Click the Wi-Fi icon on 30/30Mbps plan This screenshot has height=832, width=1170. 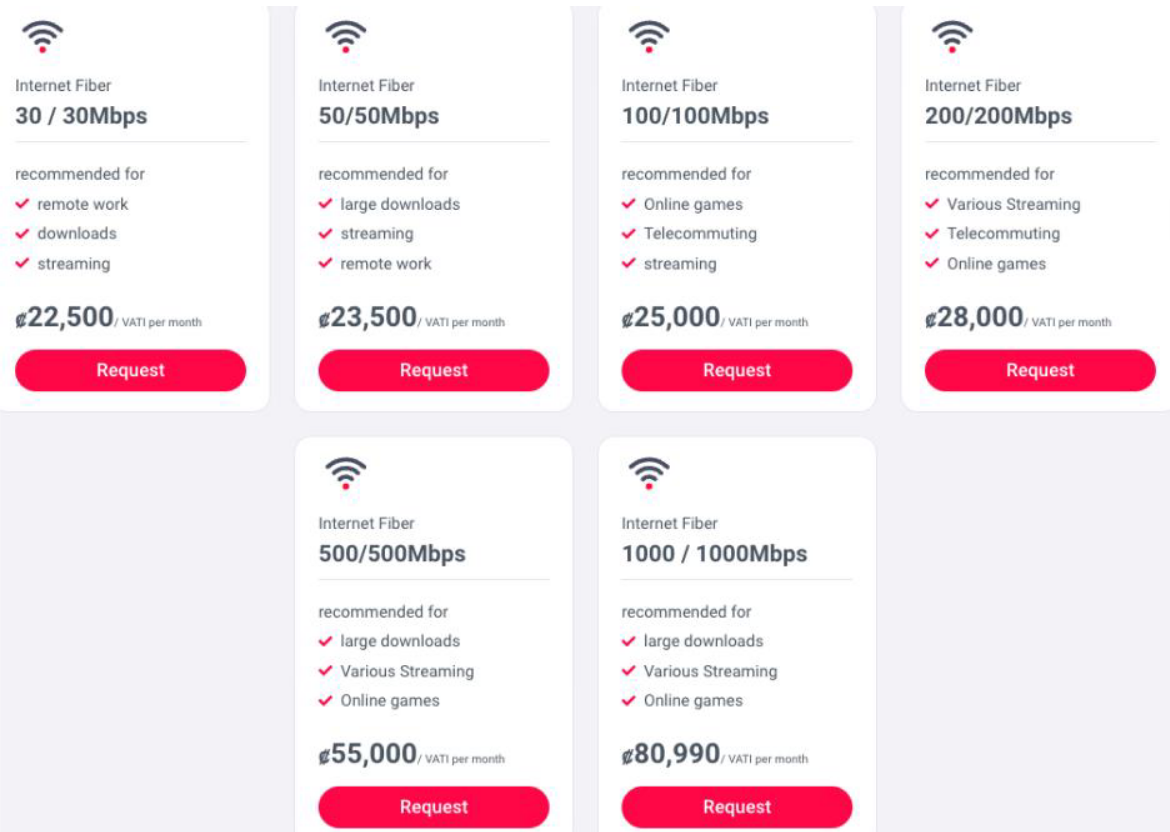click(x=43, y=37)
